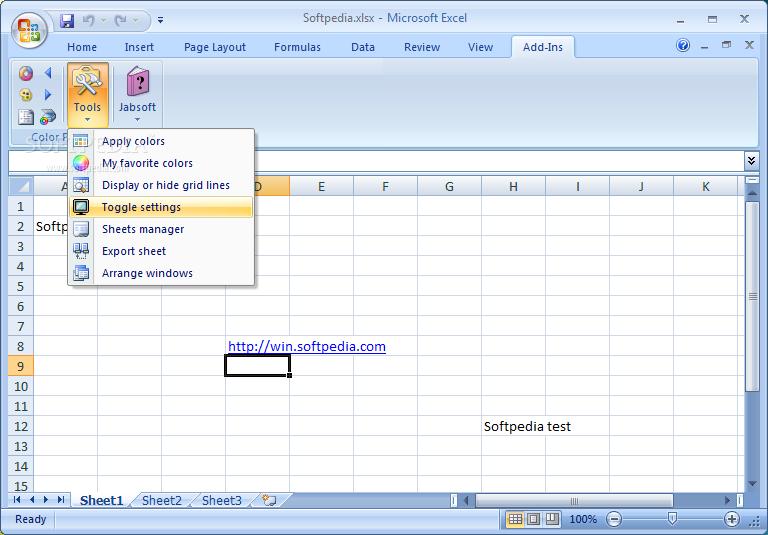Go to last sheet navigation arrow
The width and height of the screenshot is (768, 535).
(61, 500)
